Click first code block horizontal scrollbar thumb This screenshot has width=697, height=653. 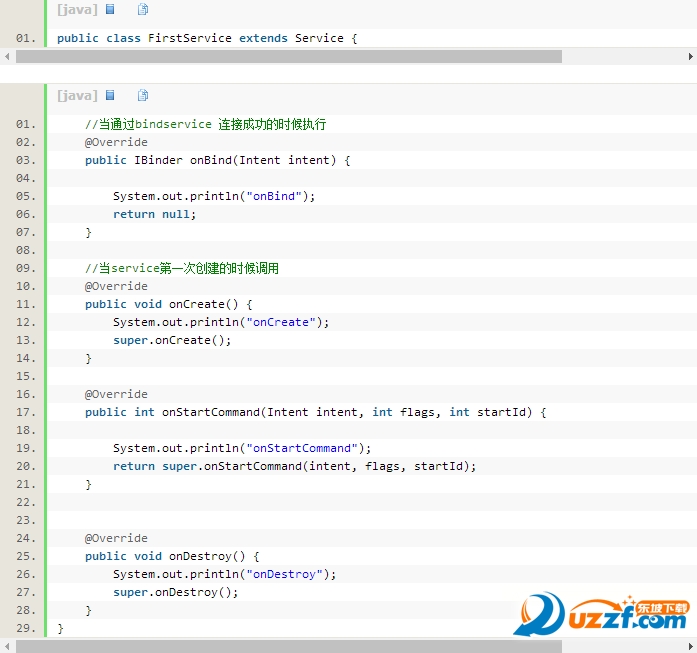[288, 57]
